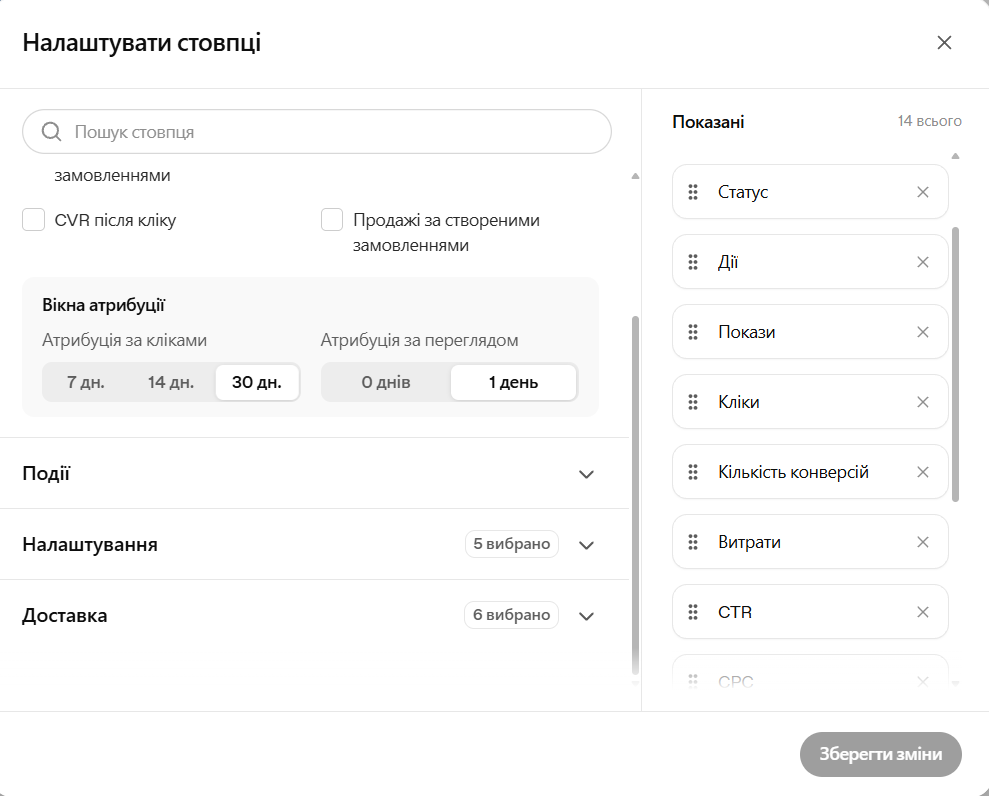Grab the drag handle for Кількість конверсій
Screen dimensions: 989x796
pyautogui.click(x=693, y=472)
